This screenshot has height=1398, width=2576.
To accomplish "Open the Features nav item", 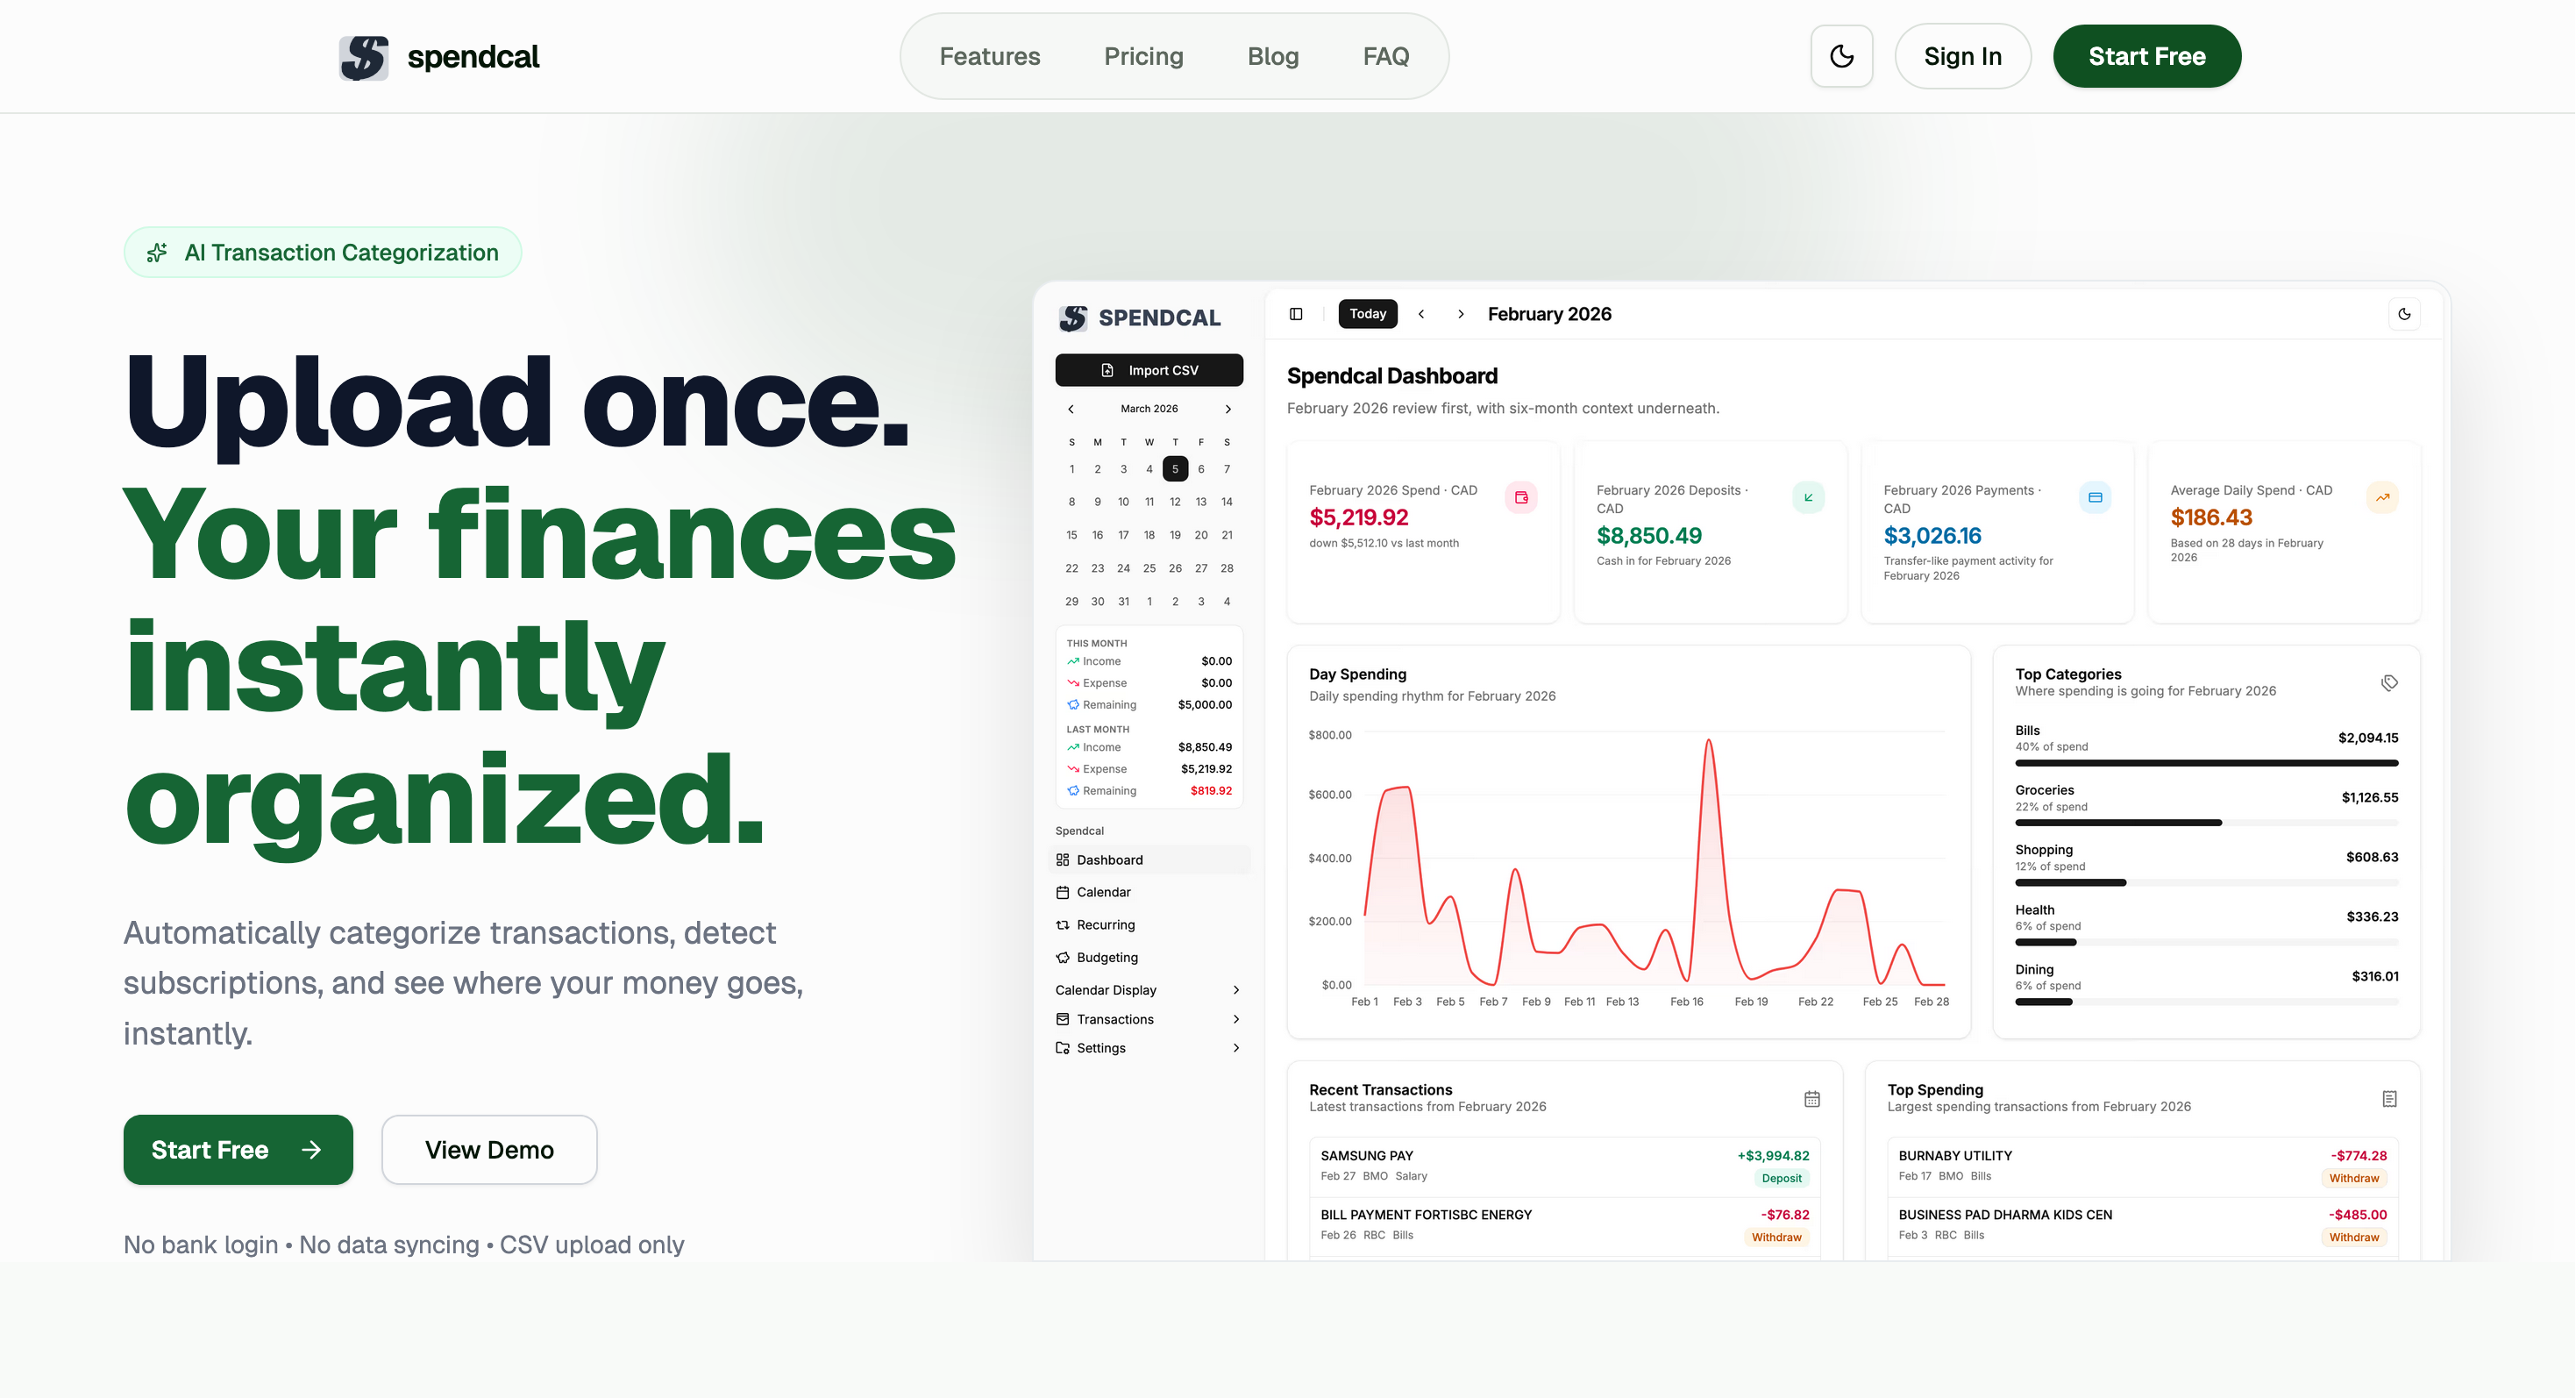I will tap(989, 56).
